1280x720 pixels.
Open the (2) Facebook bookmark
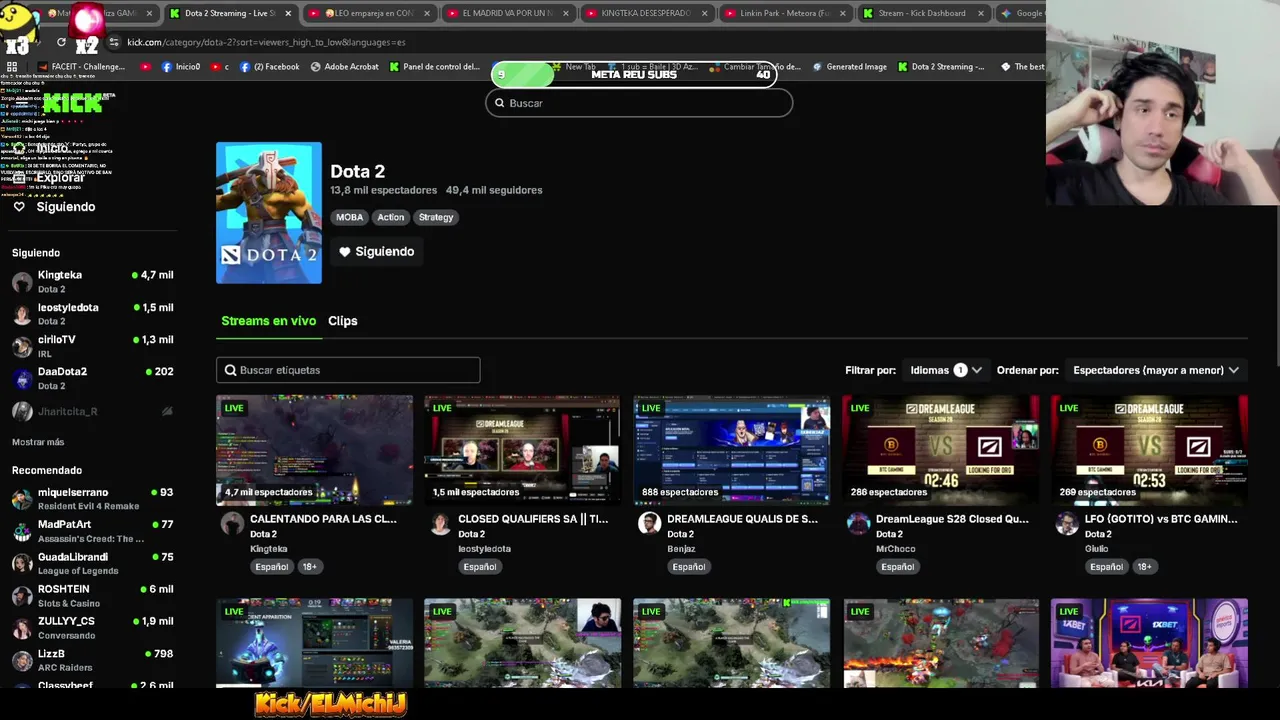(269, 67)
